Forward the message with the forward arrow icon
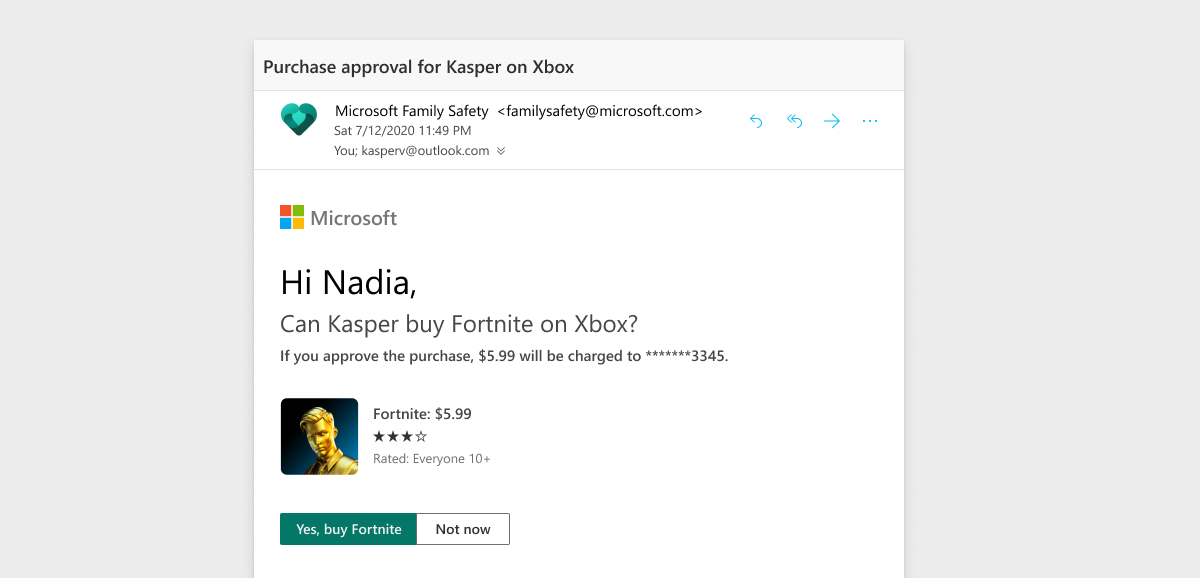1200x578 pixels. point(832,120)
